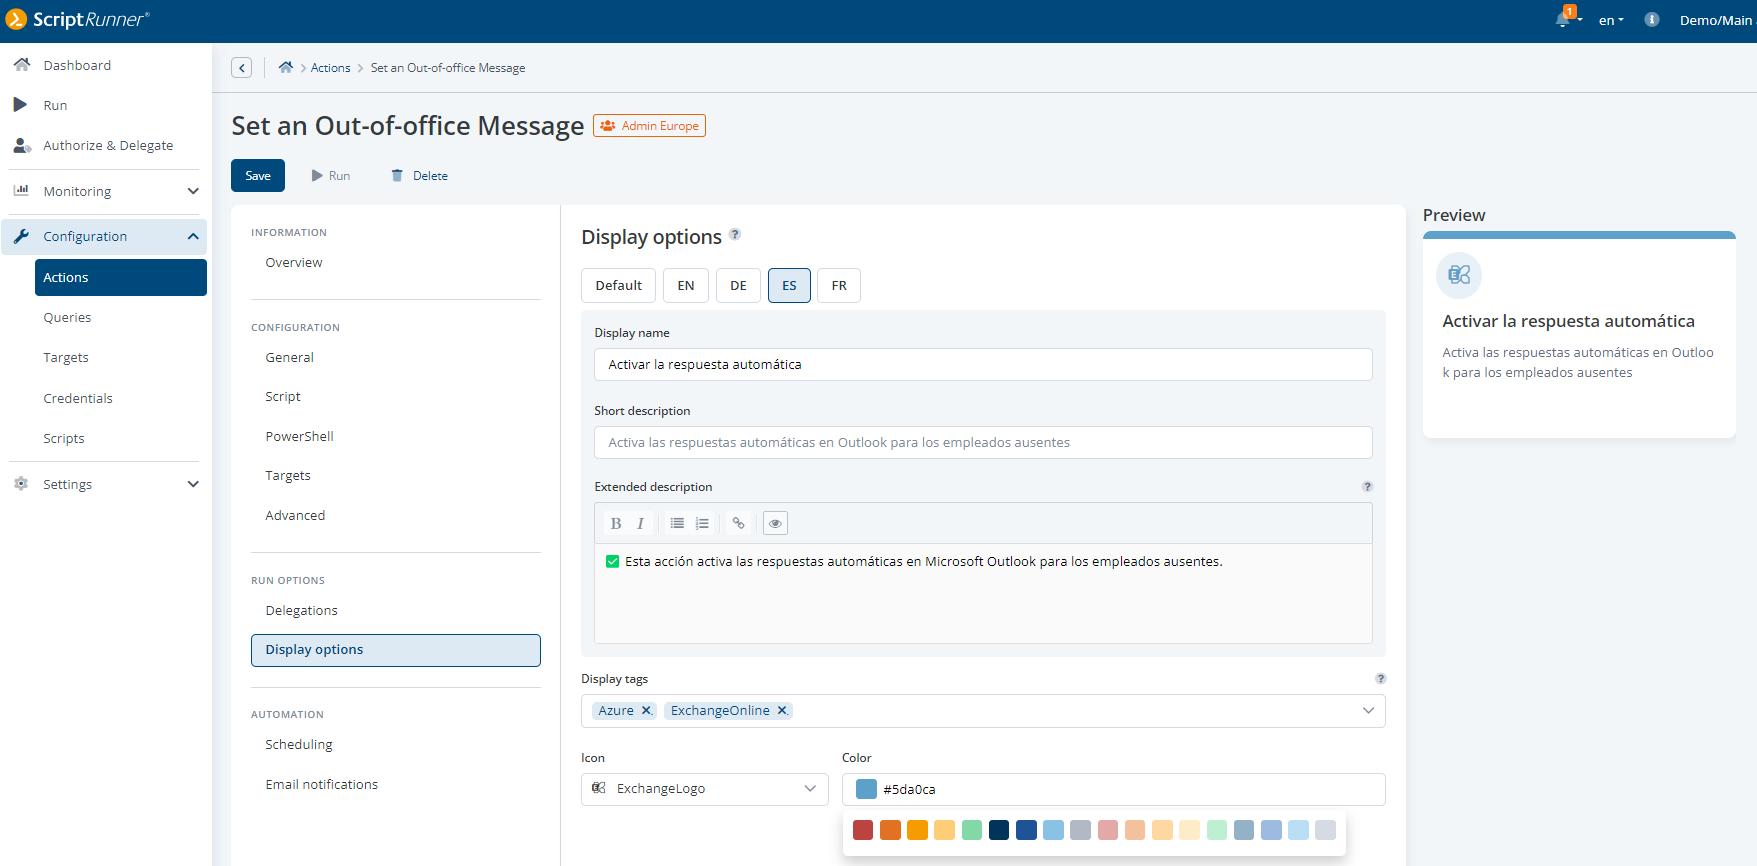The height and width of the screenshot is (866, 1757).
Task: Expand the Monitoring menu chevron
Action: point(193,191)
